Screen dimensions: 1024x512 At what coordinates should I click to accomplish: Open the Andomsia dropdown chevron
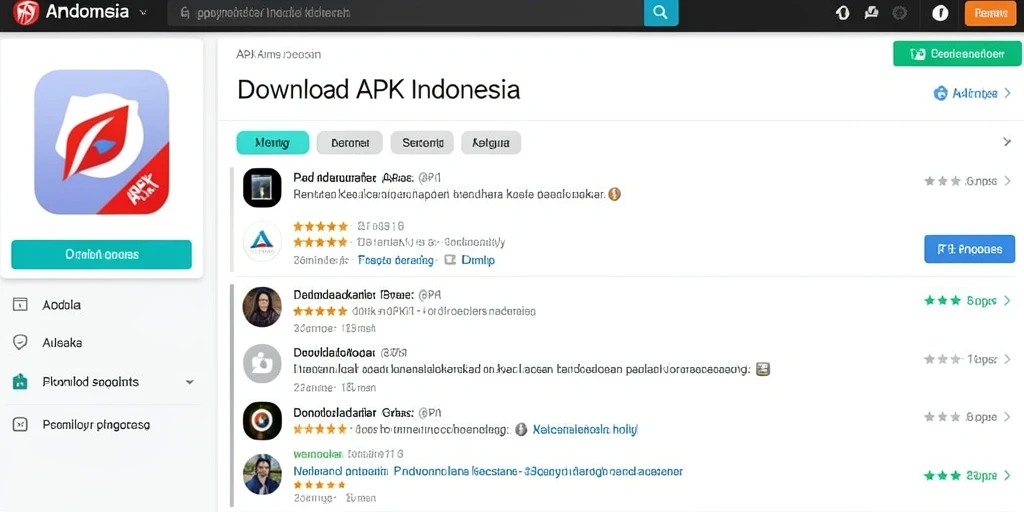143,12
